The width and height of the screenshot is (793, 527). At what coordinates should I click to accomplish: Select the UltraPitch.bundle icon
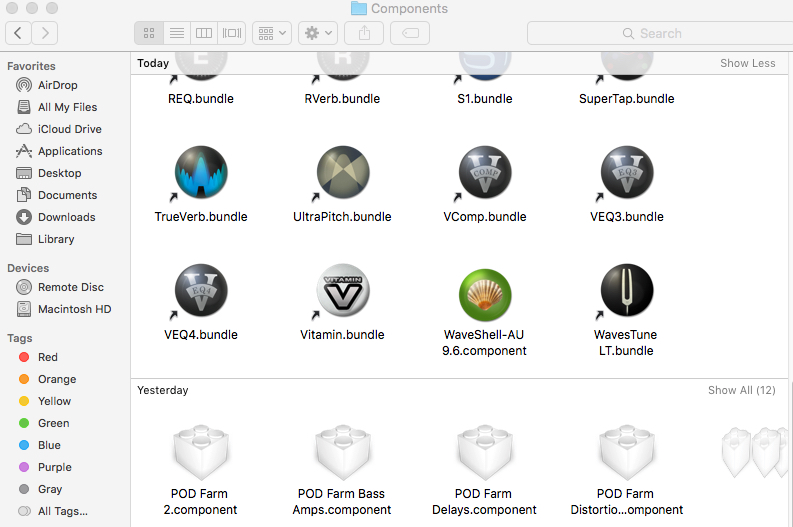pos(343,172)
